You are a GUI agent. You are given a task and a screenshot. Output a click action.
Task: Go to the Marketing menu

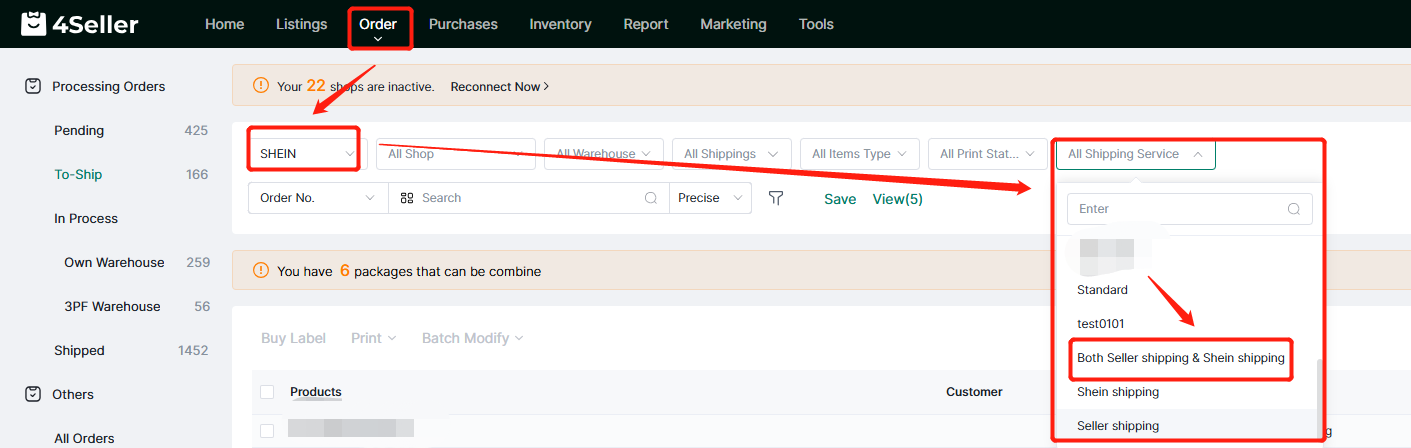tap(733, 24)
